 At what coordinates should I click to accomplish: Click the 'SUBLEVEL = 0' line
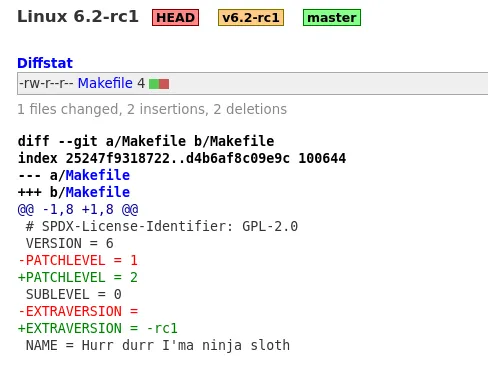pyautogui.click(x=74, y=295)
